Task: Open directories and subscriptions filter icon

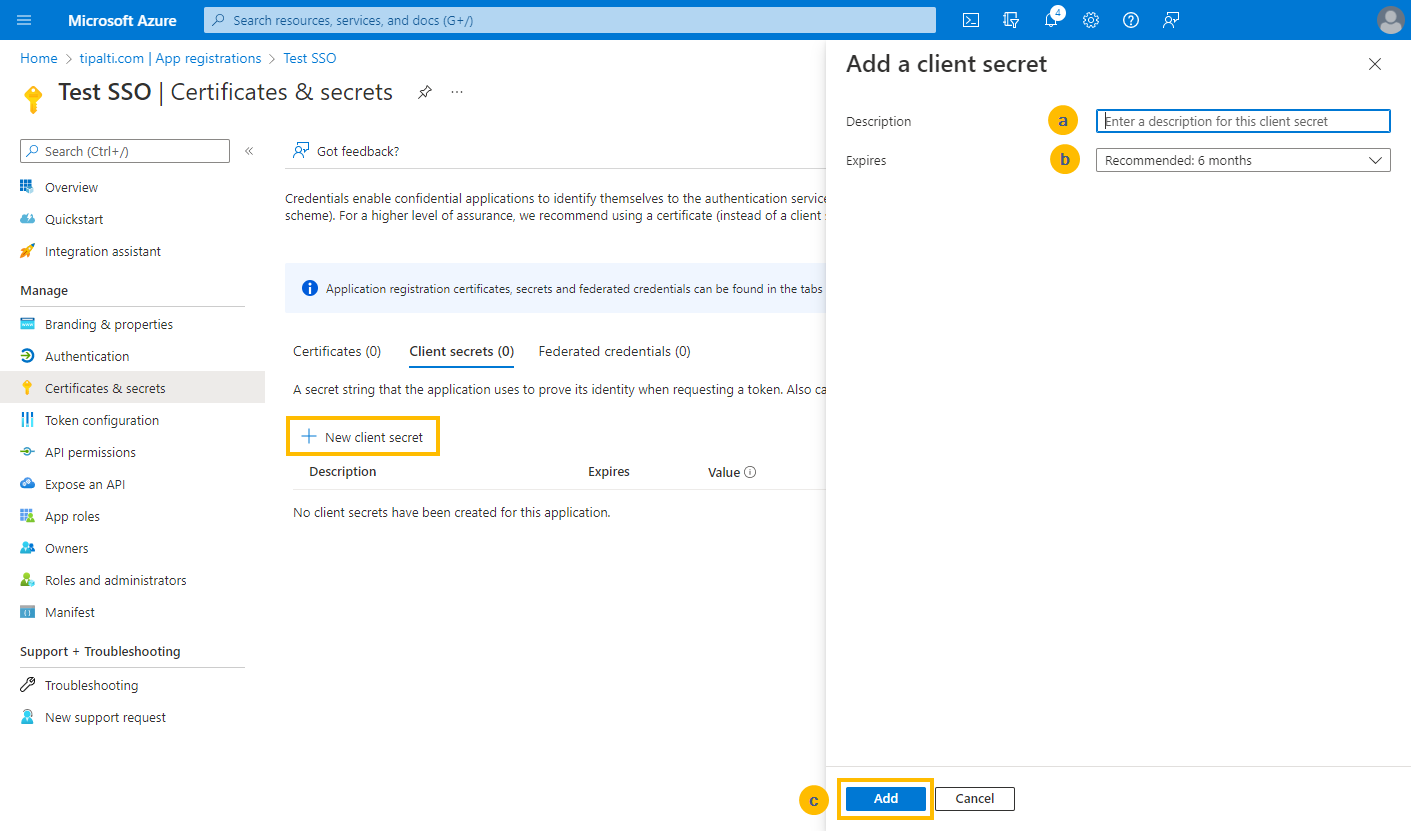Action: tap(1011, 20)
